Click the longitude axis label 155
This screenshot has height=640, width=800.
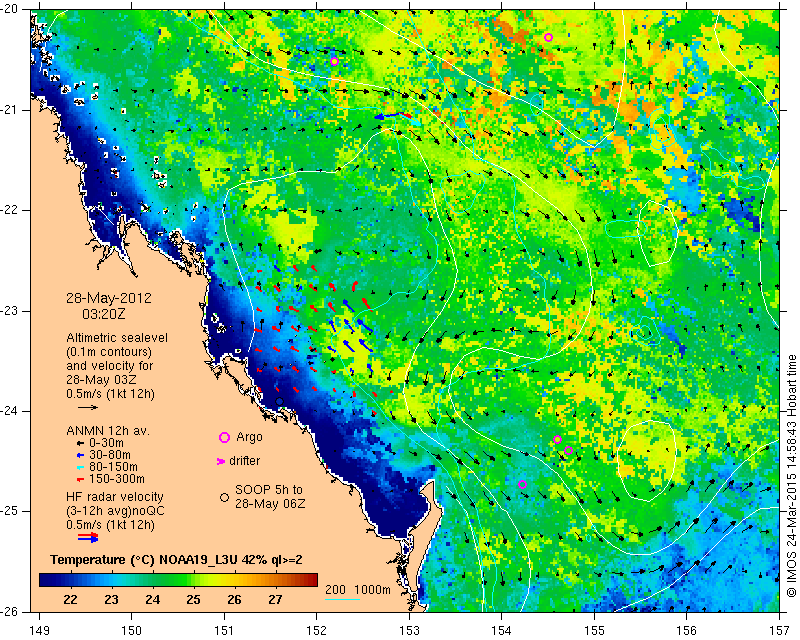pyautogui.click(x=594, y=631)
